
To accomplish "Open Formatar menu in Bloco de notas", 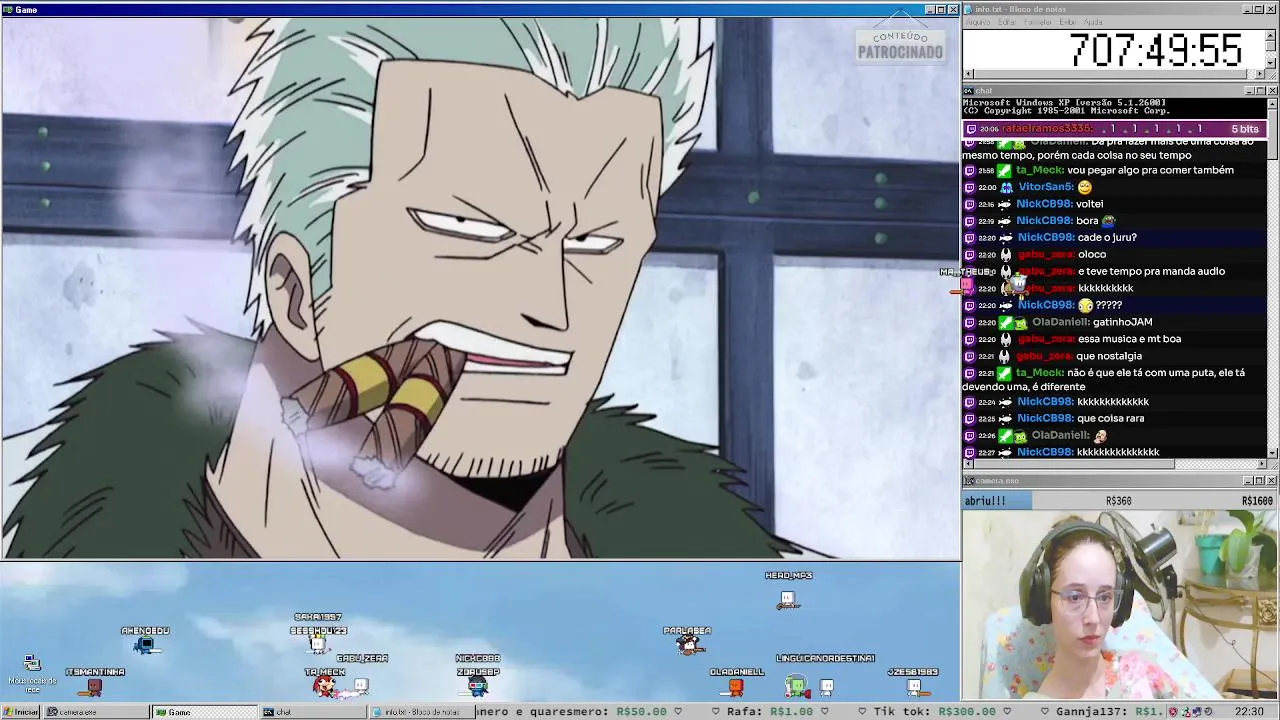I will 1038,22.
